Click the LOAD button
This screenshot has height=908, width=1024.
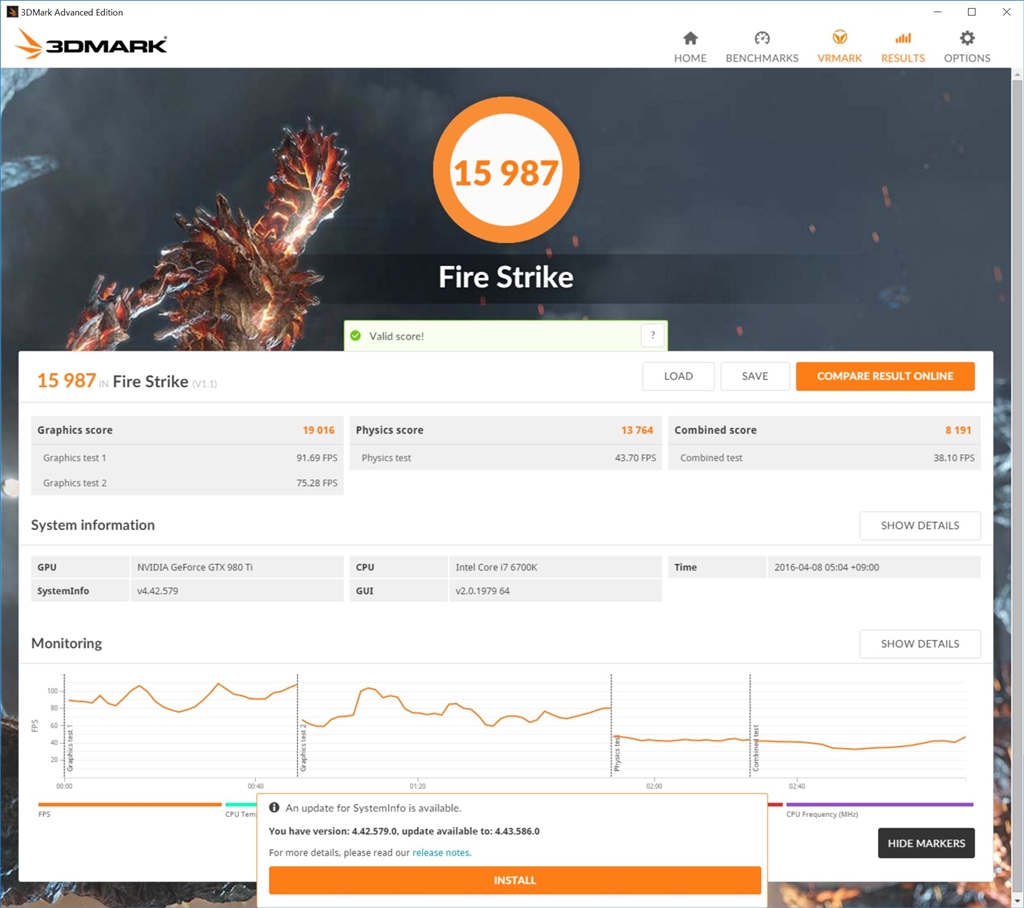point(678,376)
